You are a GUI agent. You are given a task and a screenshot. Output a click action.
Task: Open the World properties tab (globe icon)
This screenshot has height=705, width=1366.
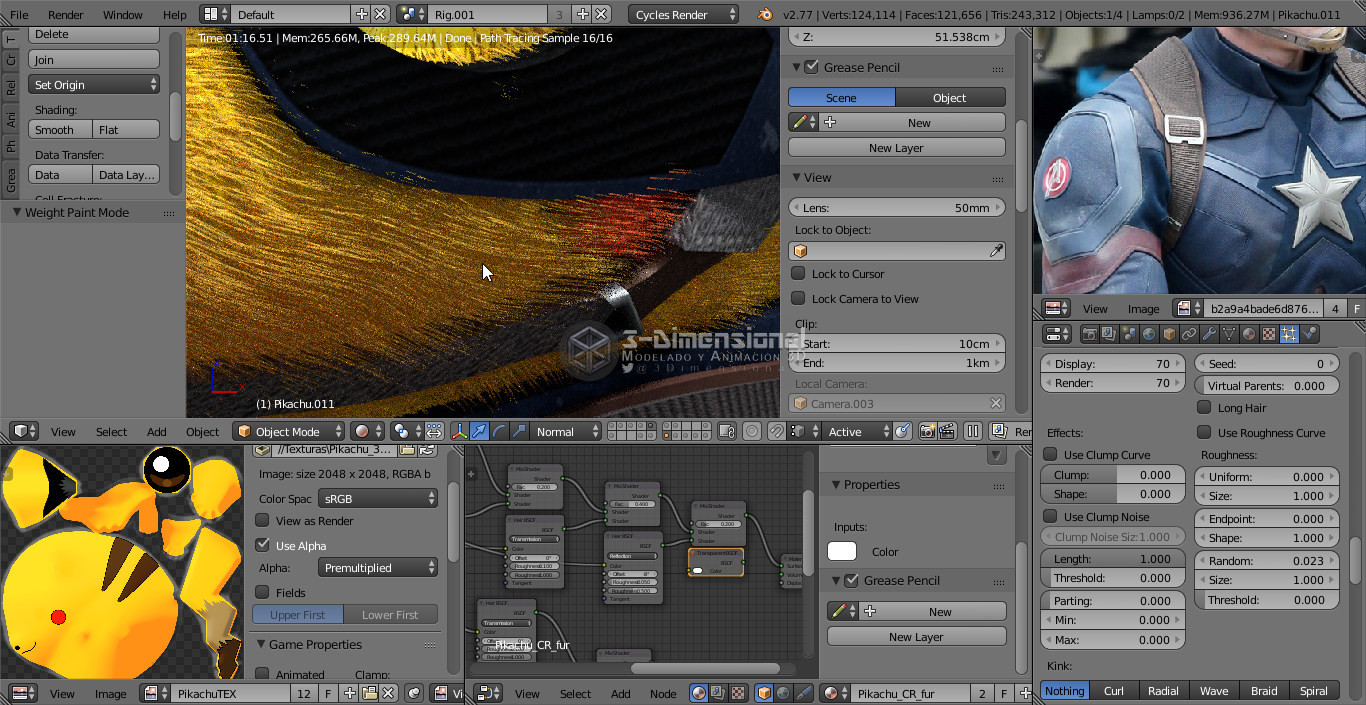pos(1149,334)
